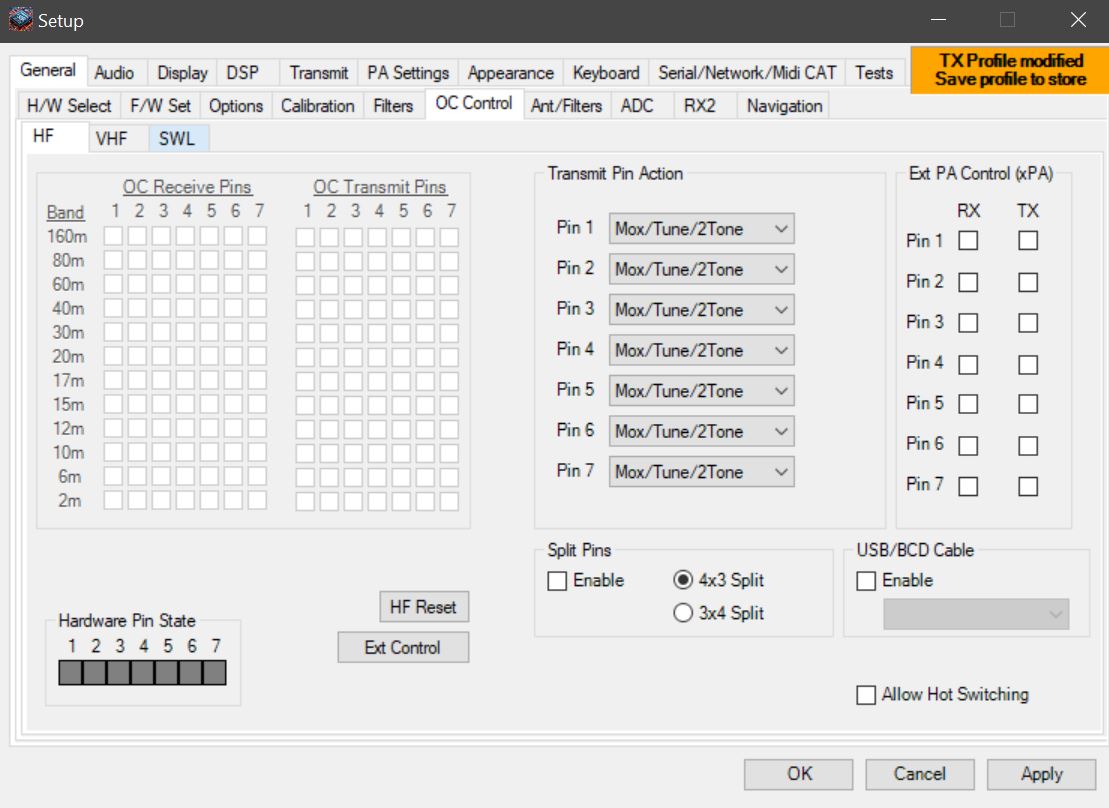
Task: Check Ext PA Control Pin 3 TX box
Action: tap(1028, 323)
